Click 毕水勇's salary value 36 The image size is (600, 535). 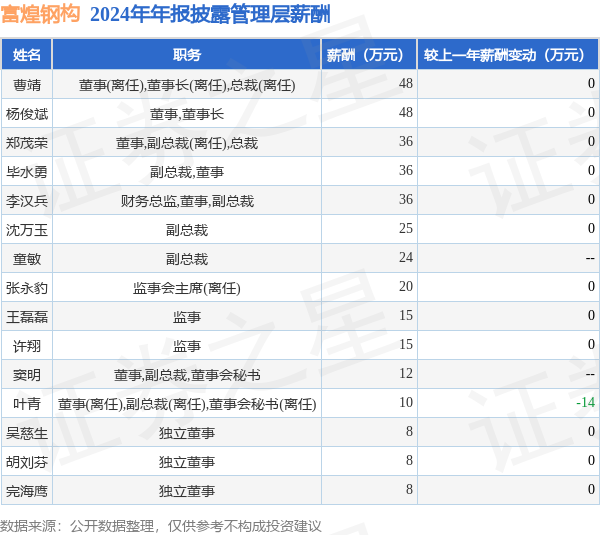pos(406,170)
